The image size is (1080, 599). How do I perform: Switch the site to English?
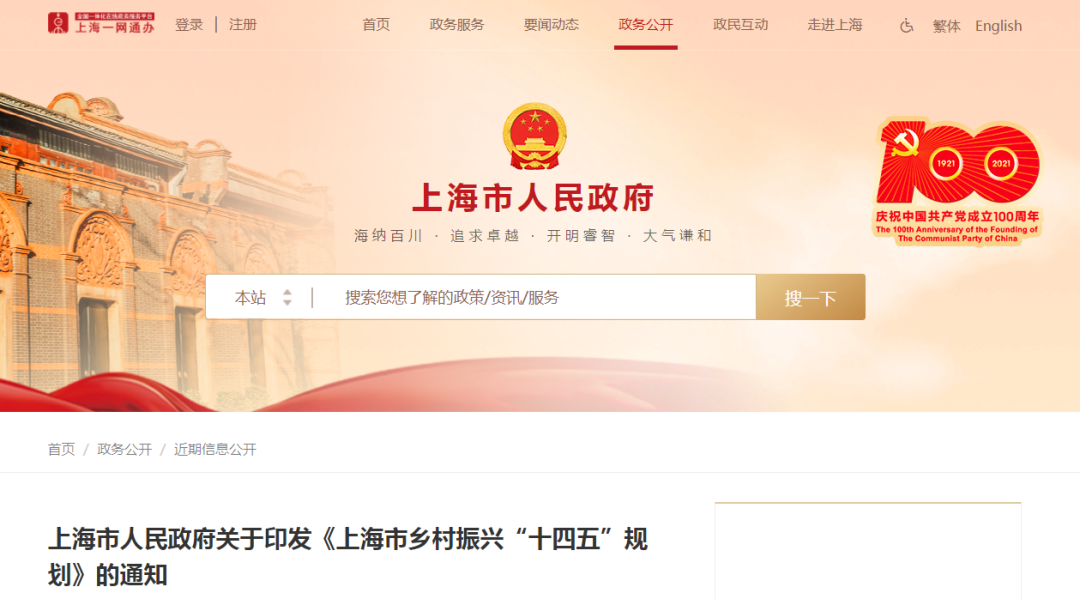tap(998, 26)
